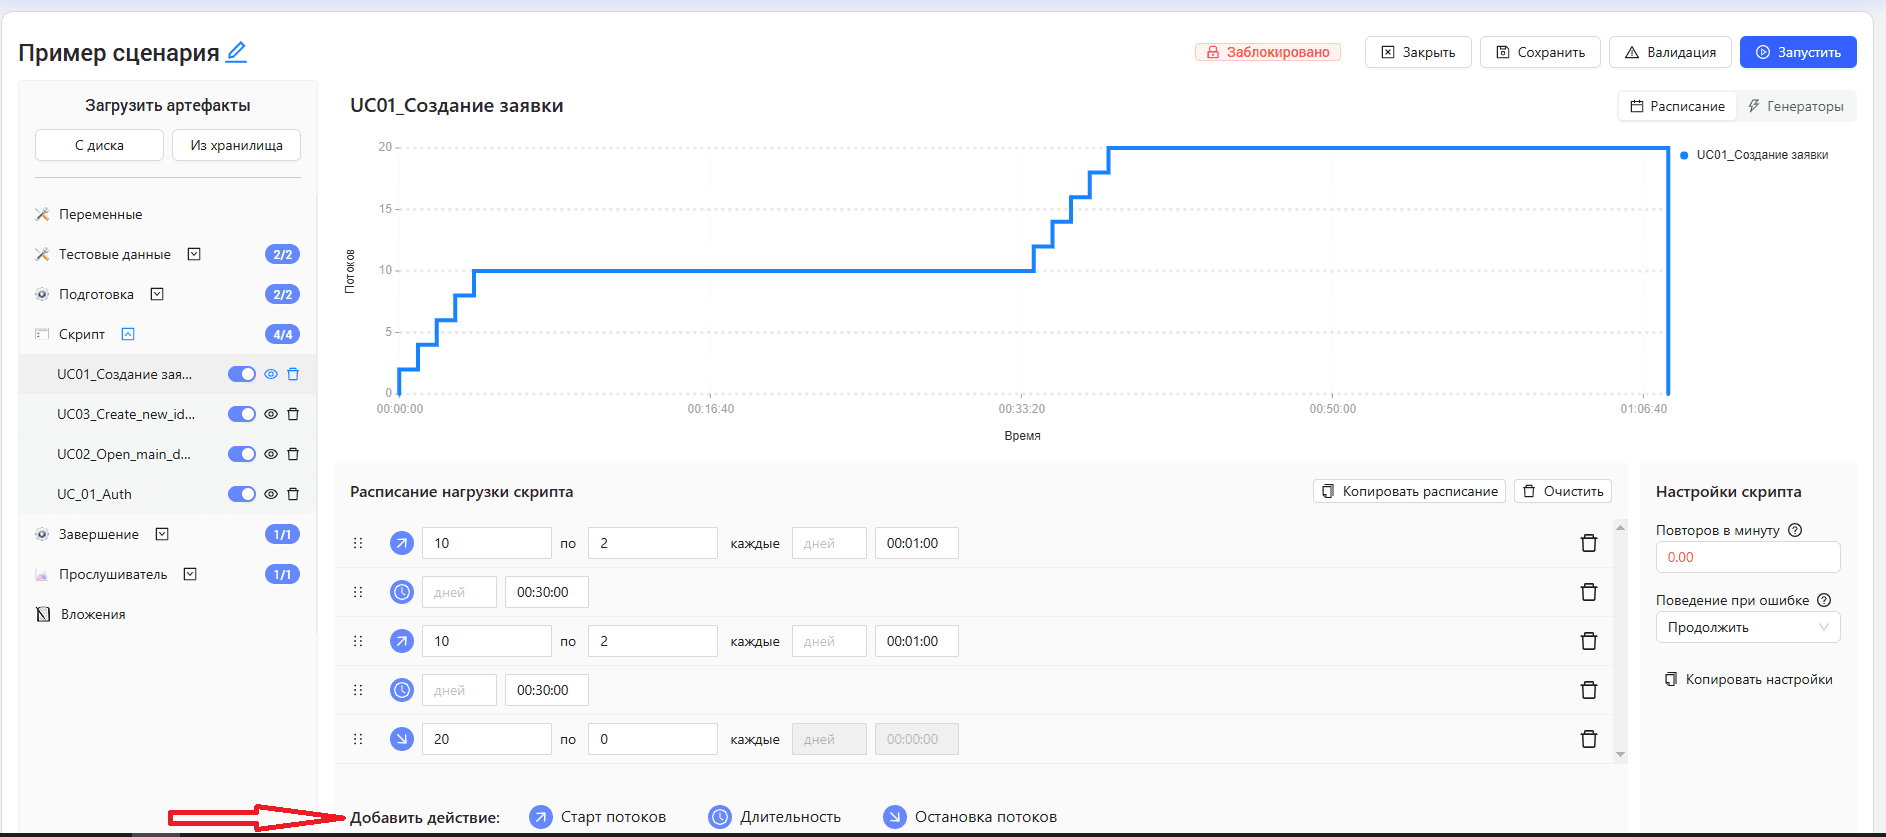1886x837 pixels.
Task: Open Поведение при ошибке dropdown
Action: coord(1748,627)
